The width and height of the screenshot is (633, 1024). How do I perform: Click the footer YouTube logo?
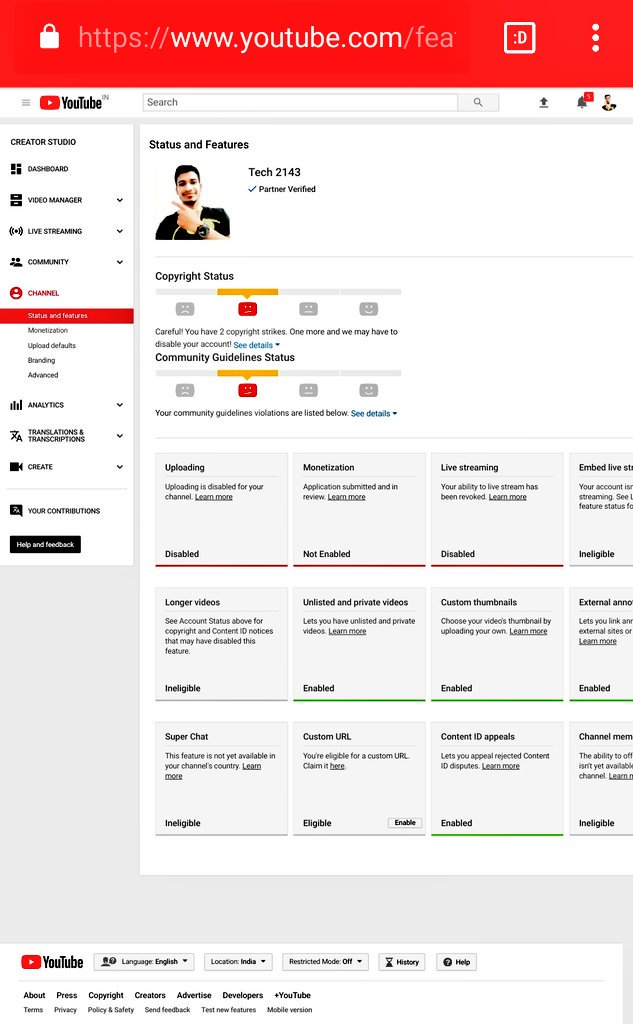[52, 962]
